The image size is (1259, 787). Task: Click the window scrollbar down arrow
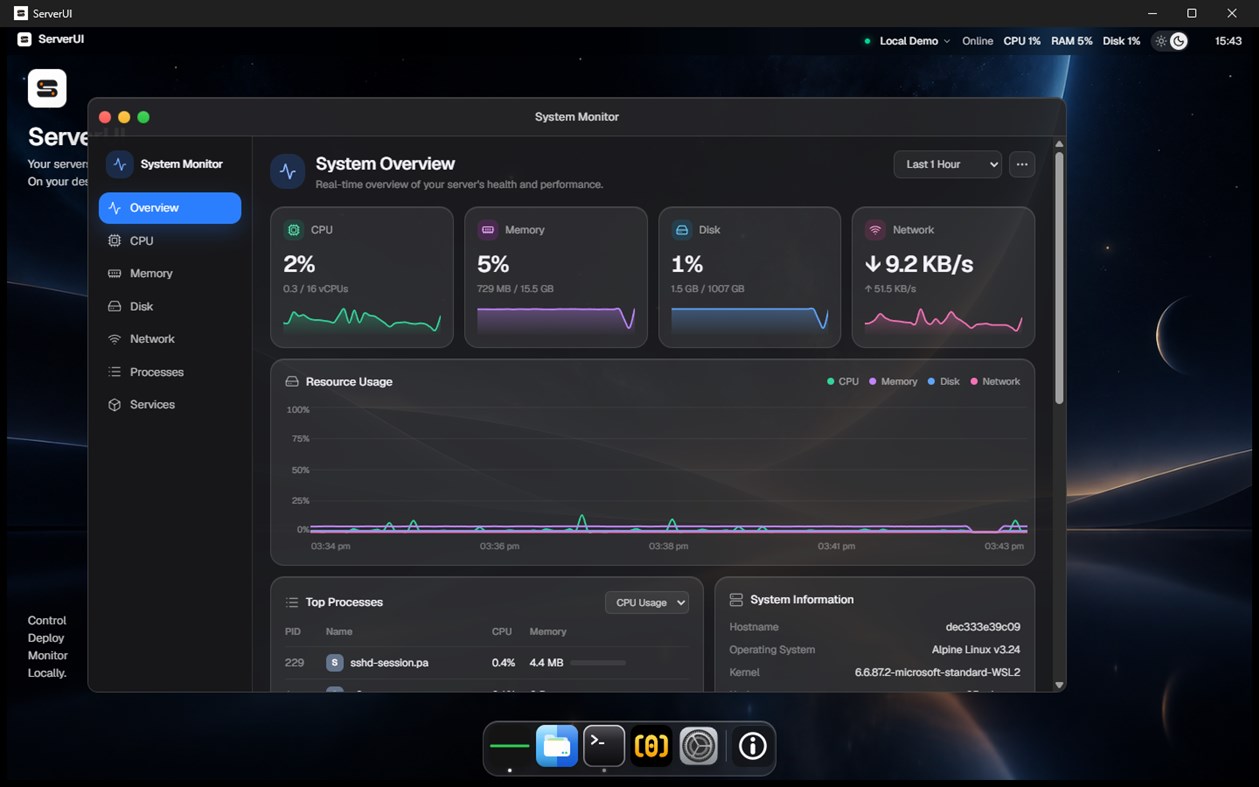[x=1059, y=685]
